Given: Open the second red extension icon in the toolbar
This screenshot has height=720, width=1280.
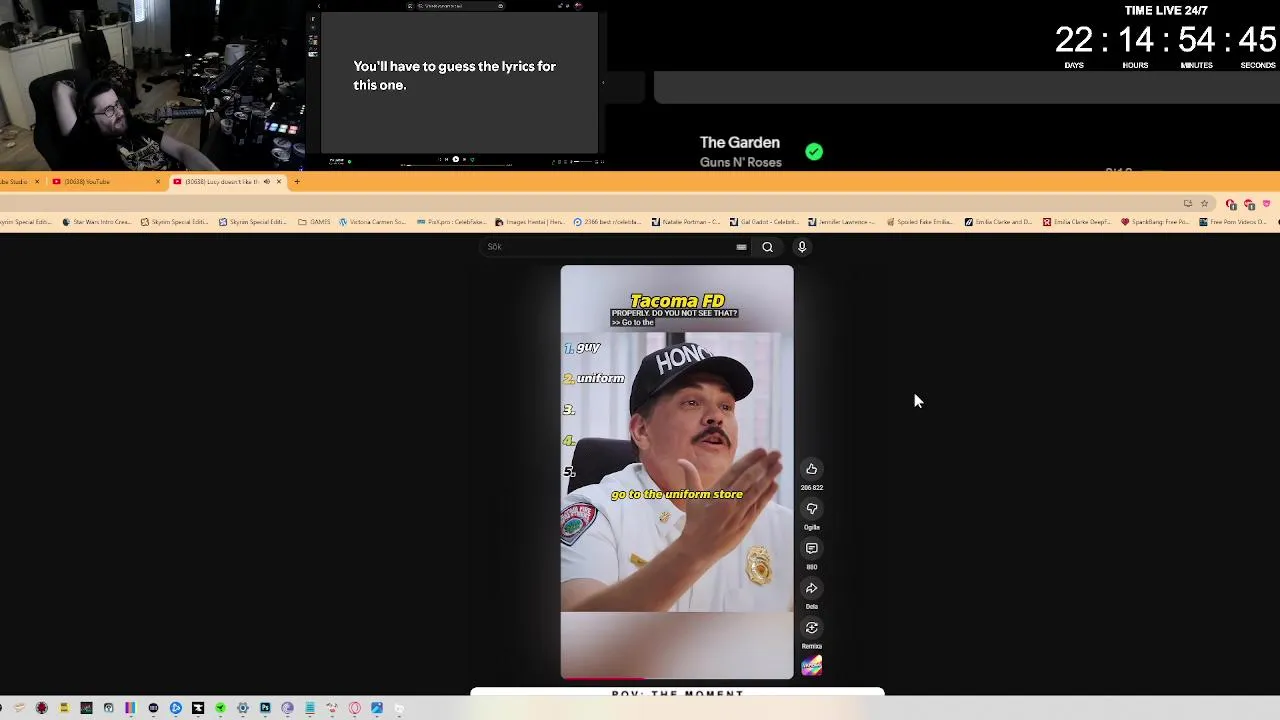Looking at the screenshot, I should point(1249,204).
